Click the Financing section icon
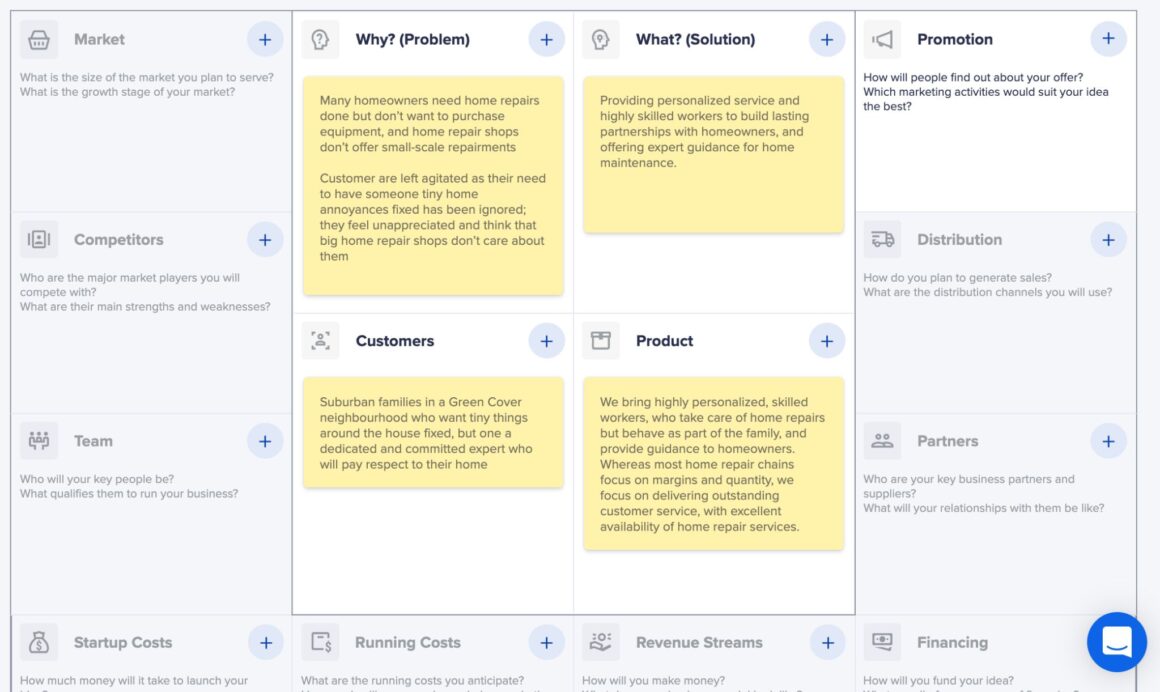This screenshot has width=1160, height=692. click(x=881, y=642)
